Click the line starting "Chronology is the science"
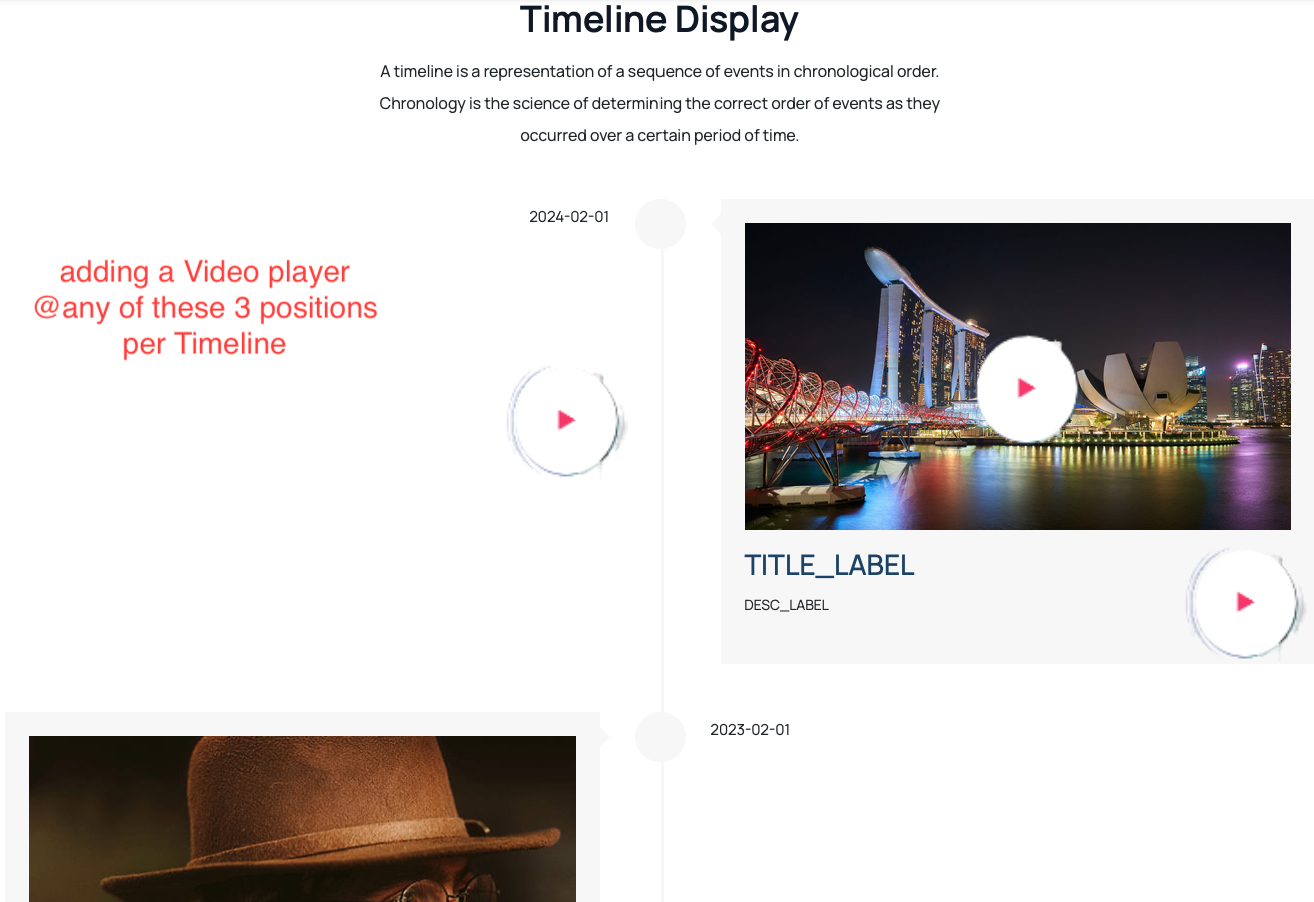 [x=660, y=103]
